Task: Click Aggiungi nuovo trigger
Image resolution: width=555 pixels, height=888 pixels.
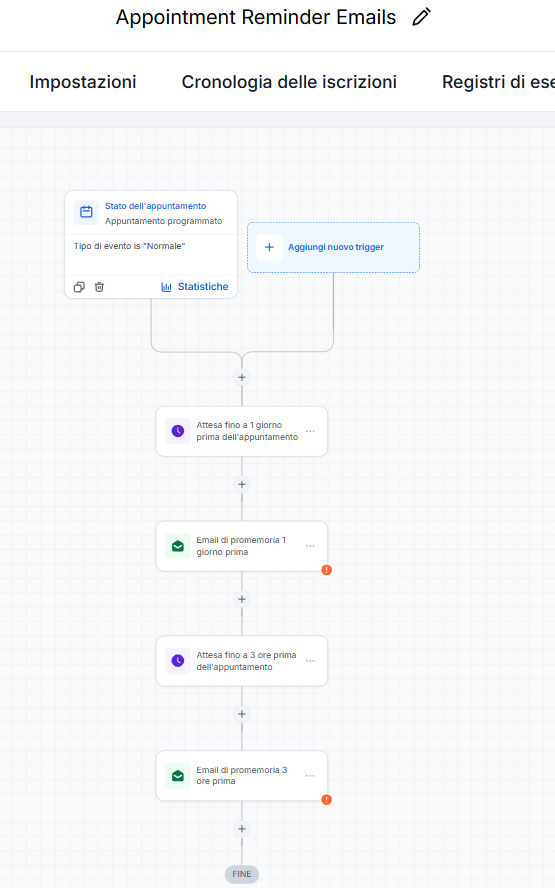Action: [x=336, y=247]
